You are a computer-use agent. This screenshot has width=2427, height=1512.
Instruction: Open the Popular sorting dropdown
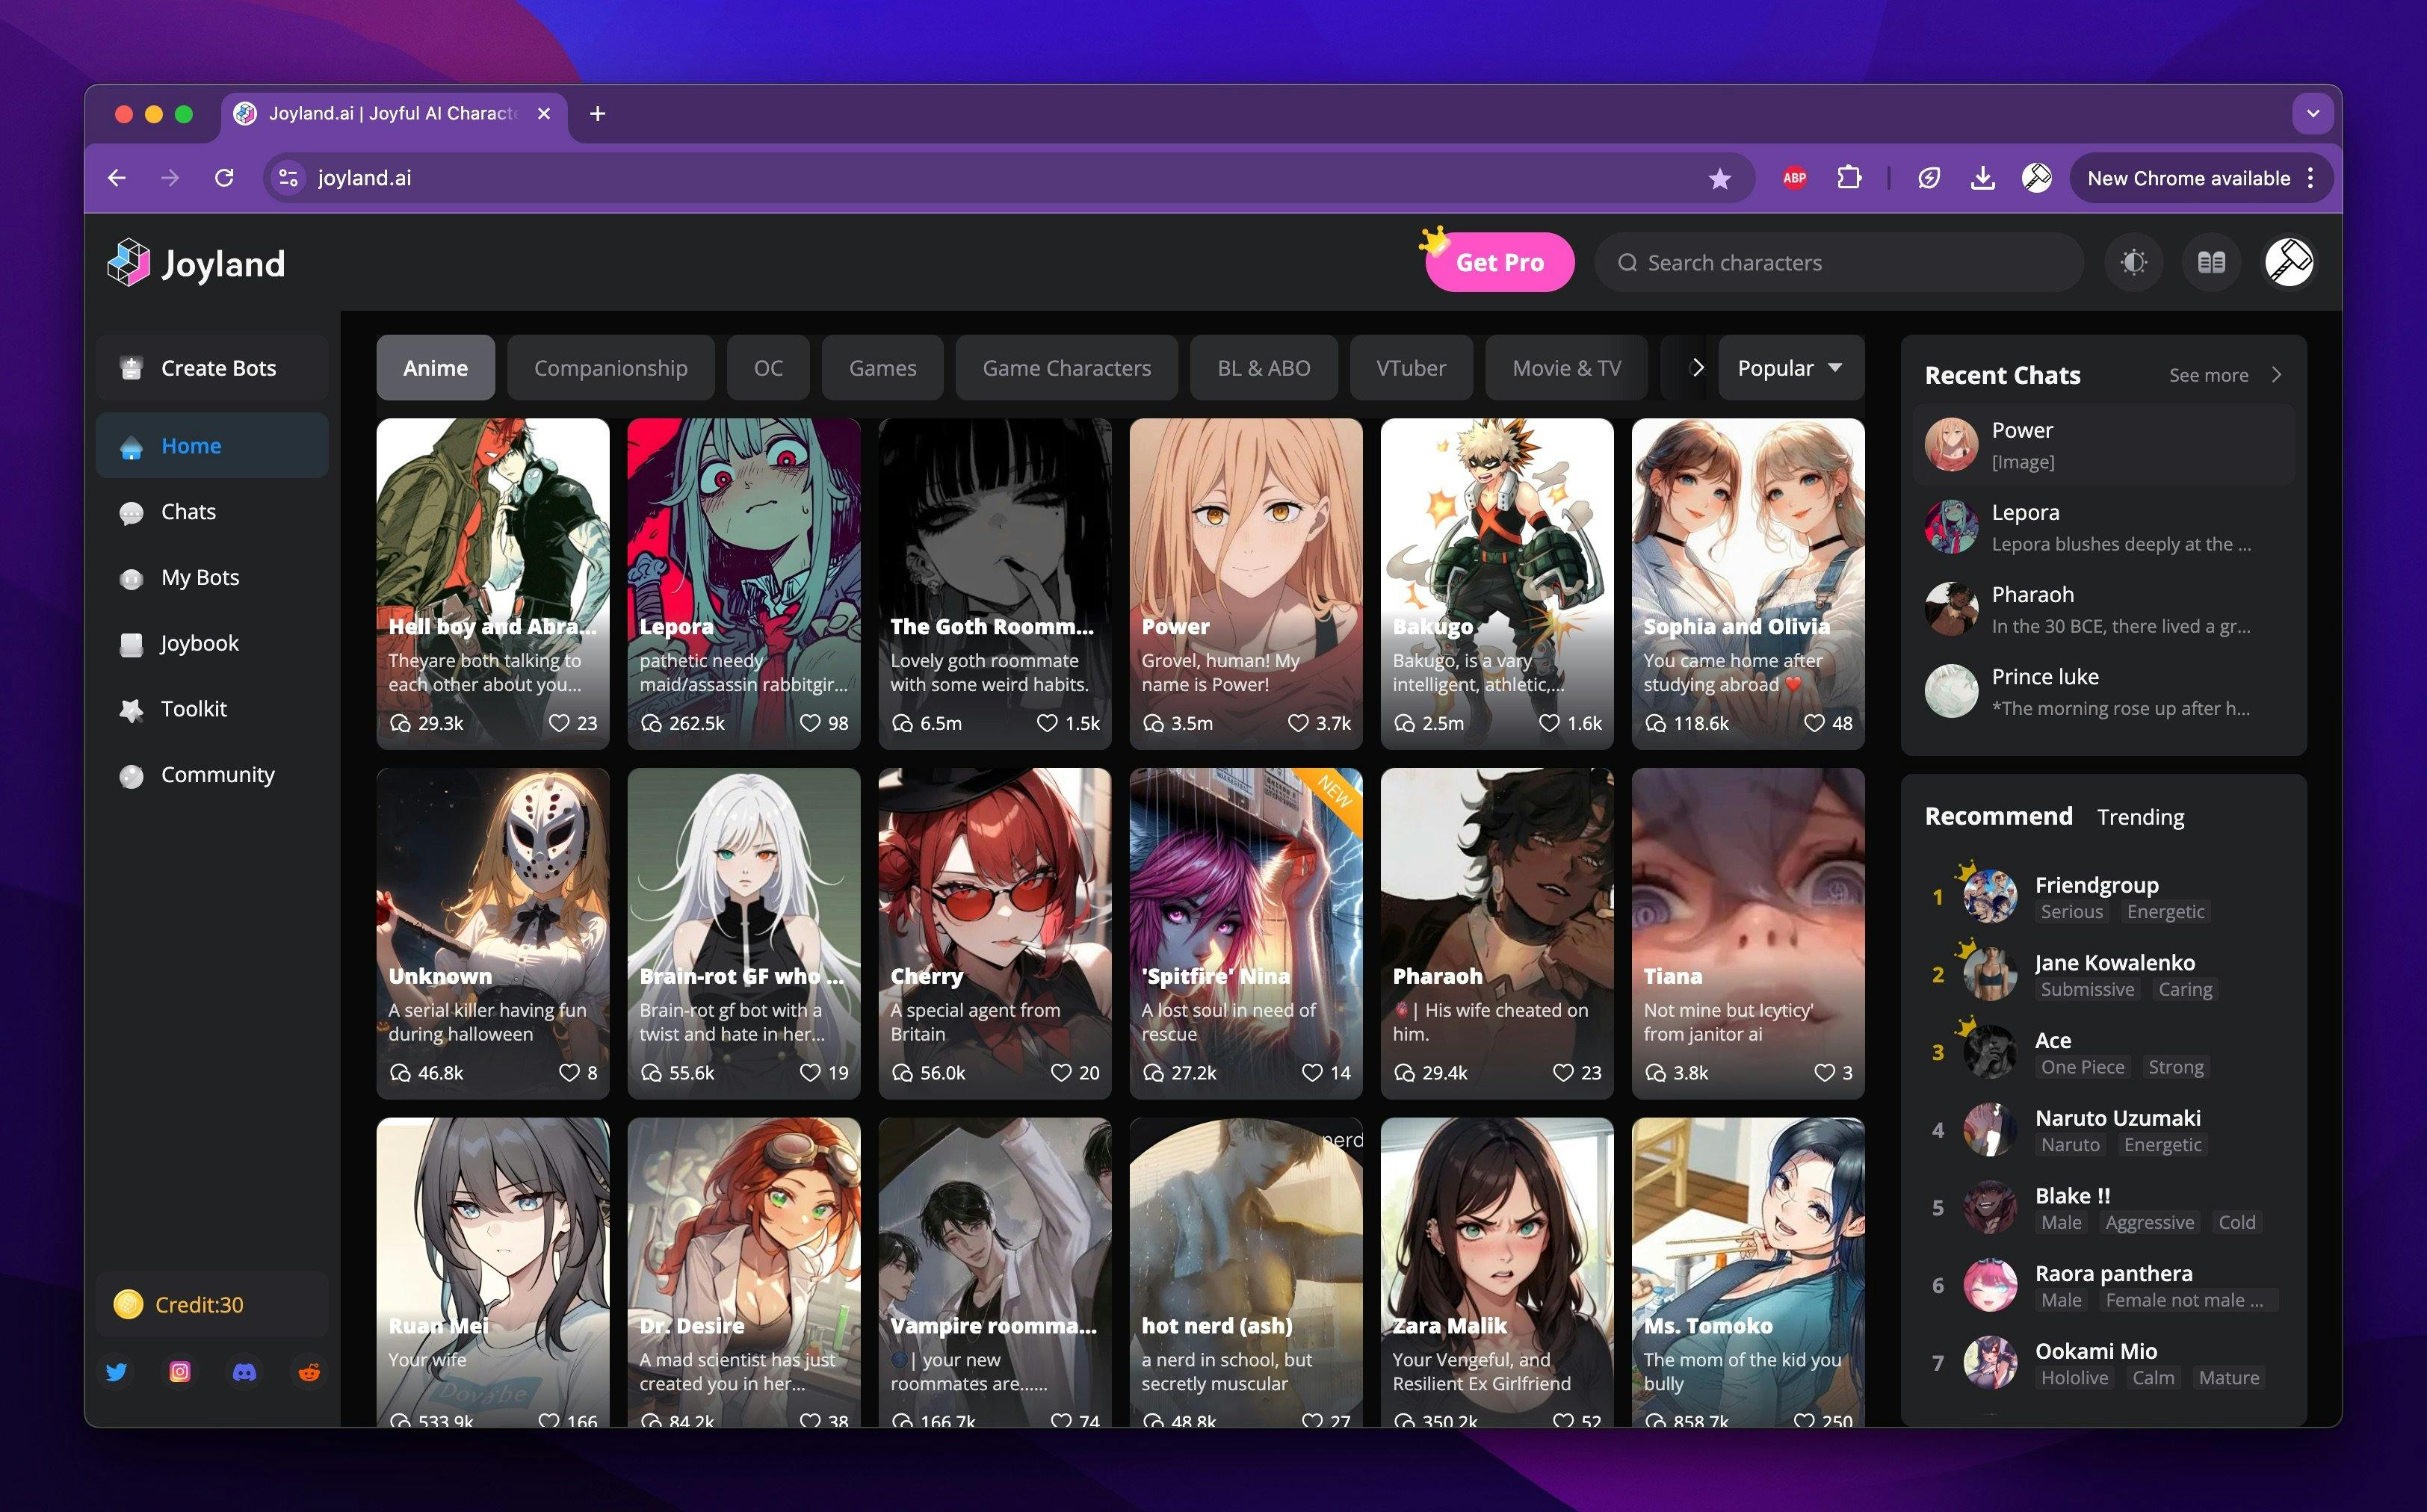[1789, 367]
